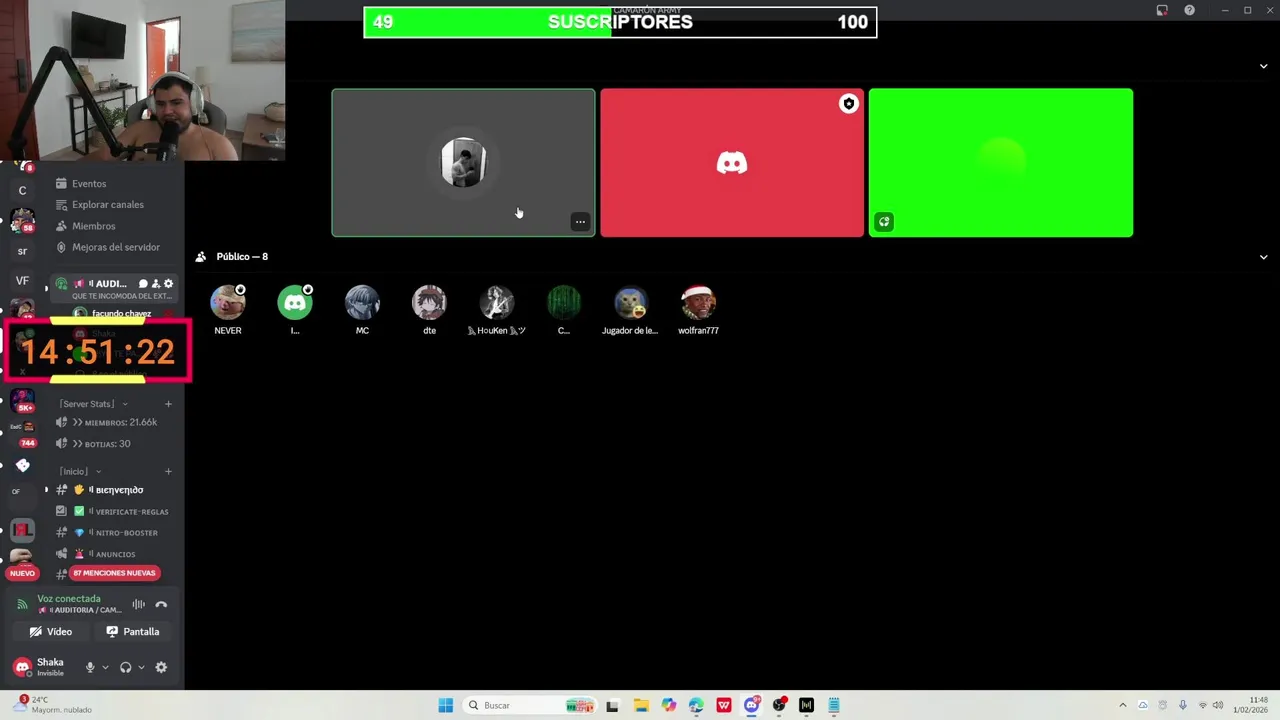1280x720 pixels.
Task: Collapse the stage speakers chevron
Action: [x=1263, y=66]
